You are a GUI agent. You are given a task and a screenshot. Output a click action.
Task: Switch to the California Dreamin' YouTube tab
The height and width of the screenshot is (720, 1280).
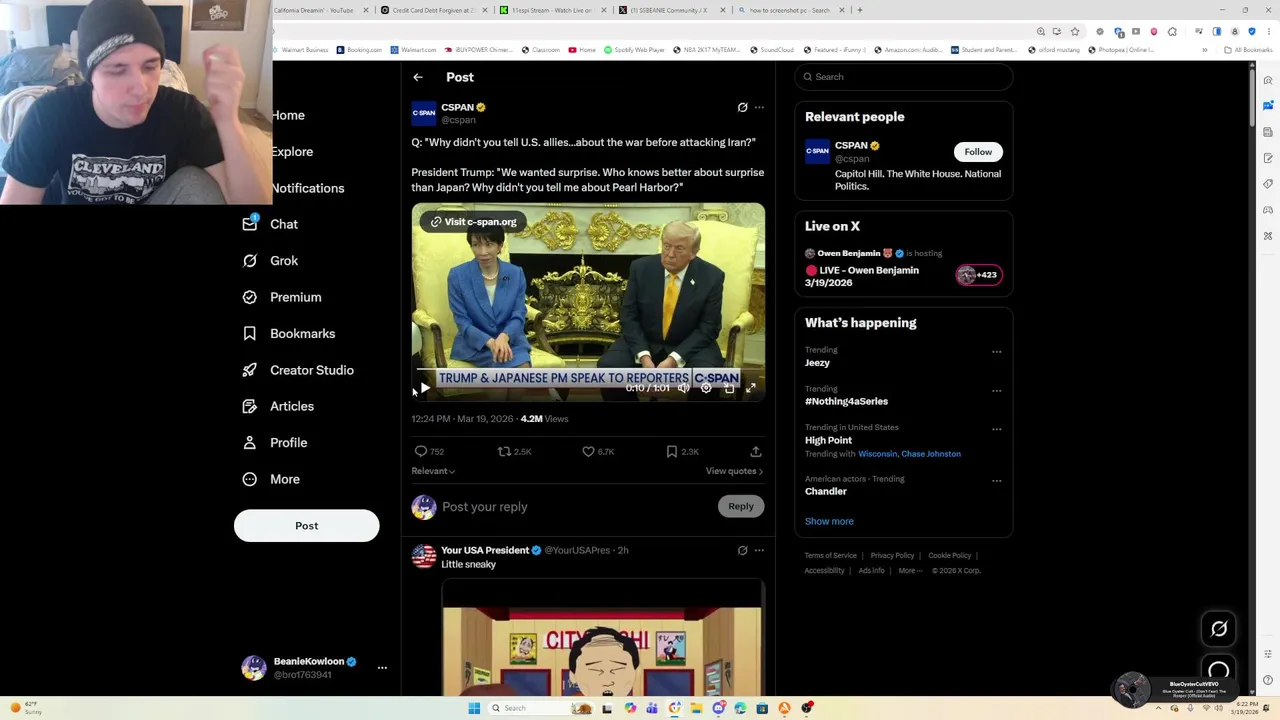pos(315,10)
